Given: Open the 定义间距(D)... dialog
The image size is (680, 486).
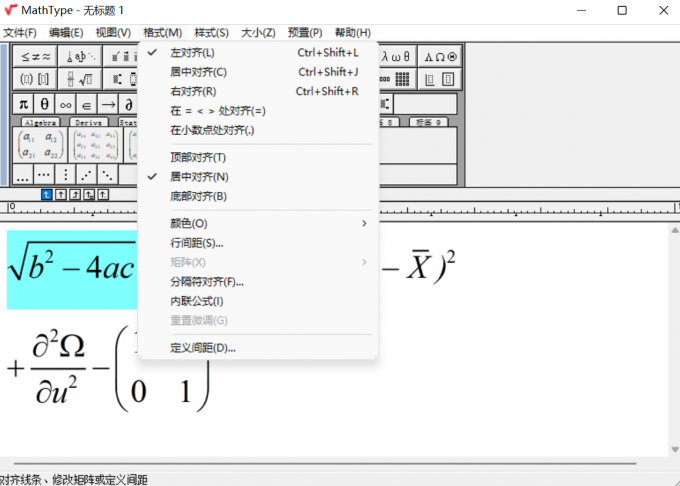Looking at the screenshot, I should tap(258, 348).
